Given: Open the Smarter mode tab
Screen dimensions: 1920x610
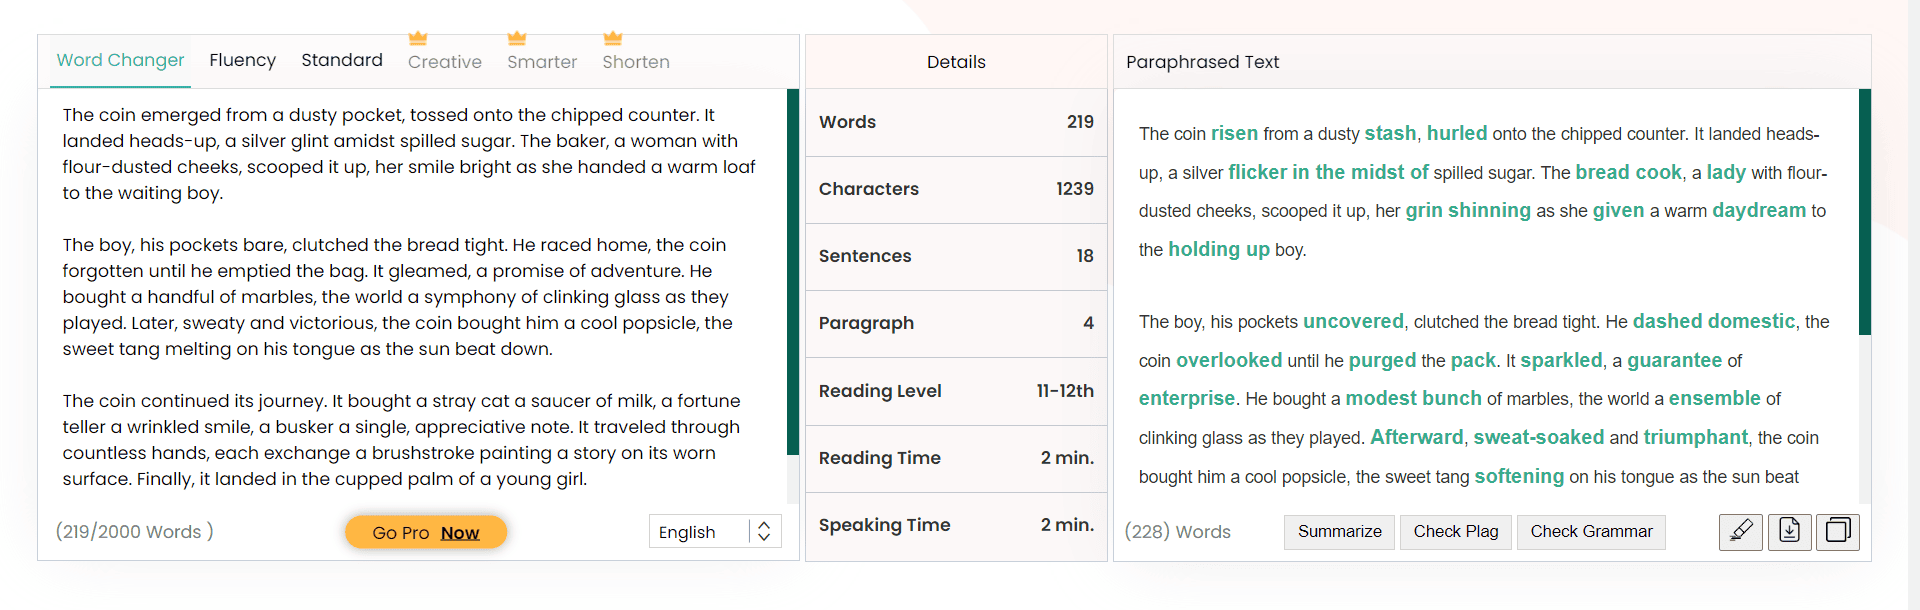Looking at the screenshot, I should pyautogui.click(x=542, y=62).
